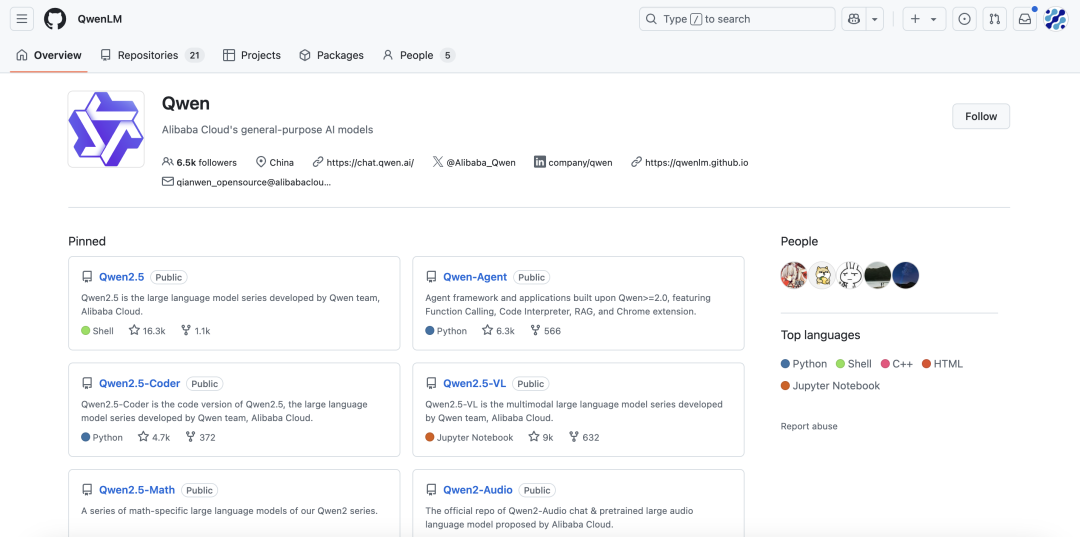Click the repo icon beside Qwen2.5-Math
This screenshot has height=537, width=1080.
(x=87, y=490)
